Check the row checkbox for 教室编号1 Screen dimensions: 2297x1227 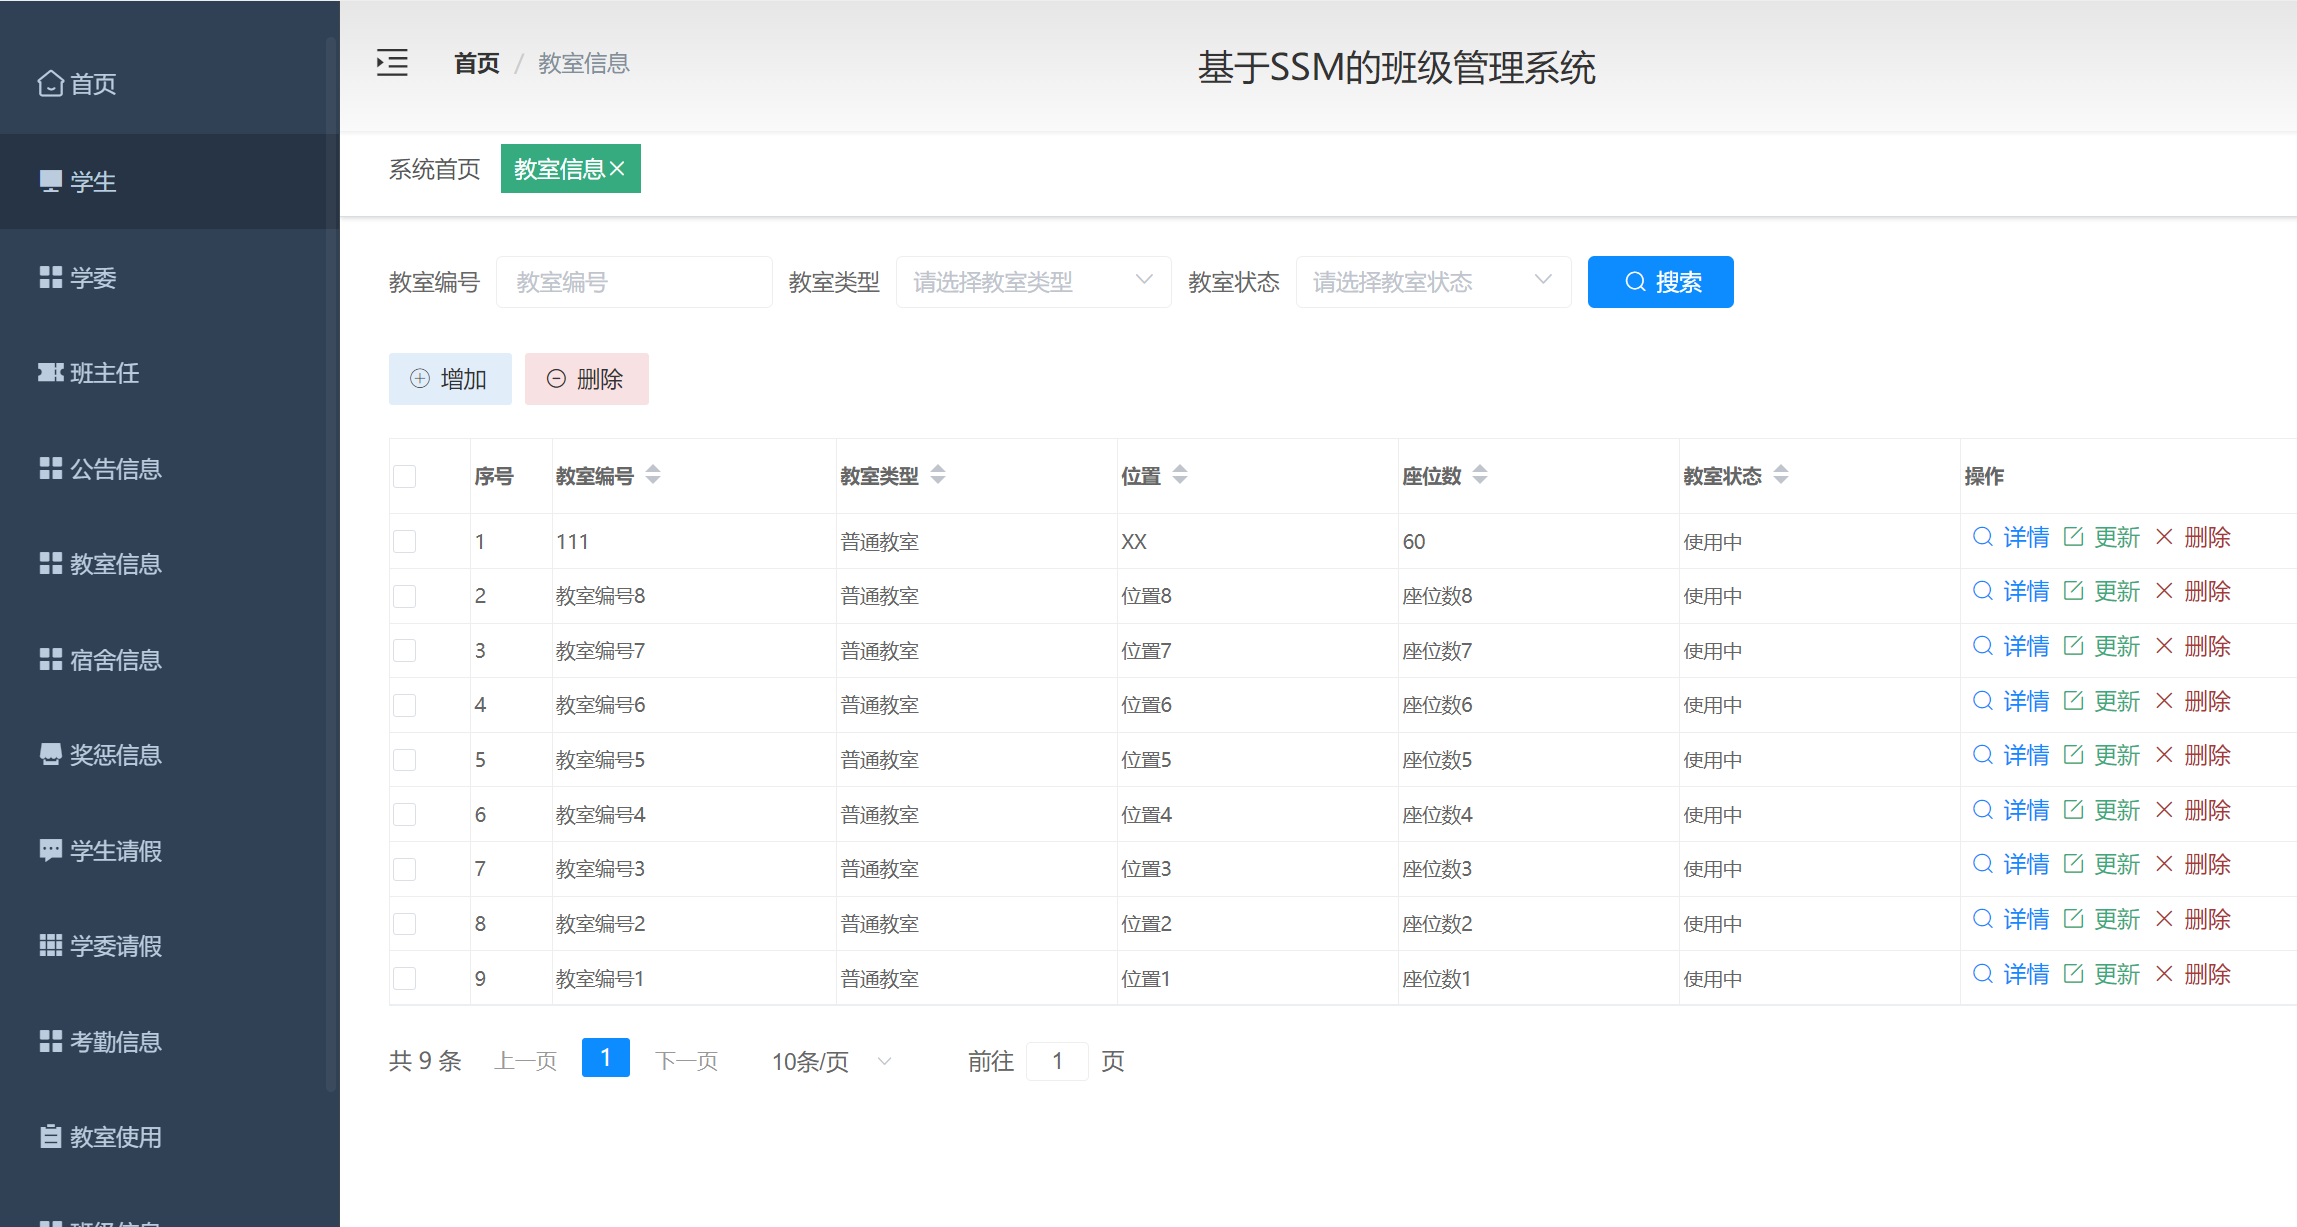(404, 978)
